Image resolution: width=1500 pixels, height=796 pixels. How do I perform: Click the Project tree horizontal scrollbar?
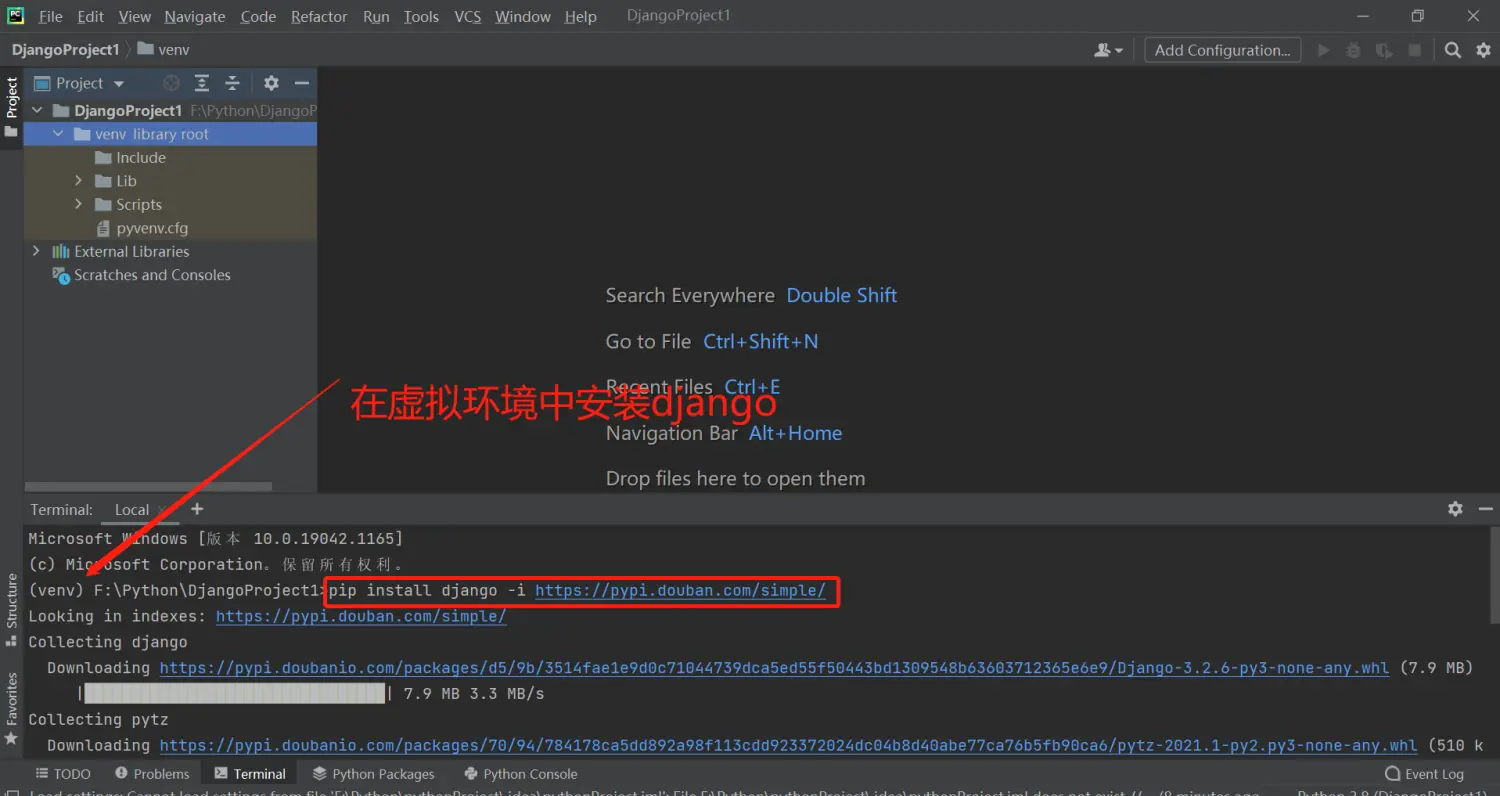[150, 487]
